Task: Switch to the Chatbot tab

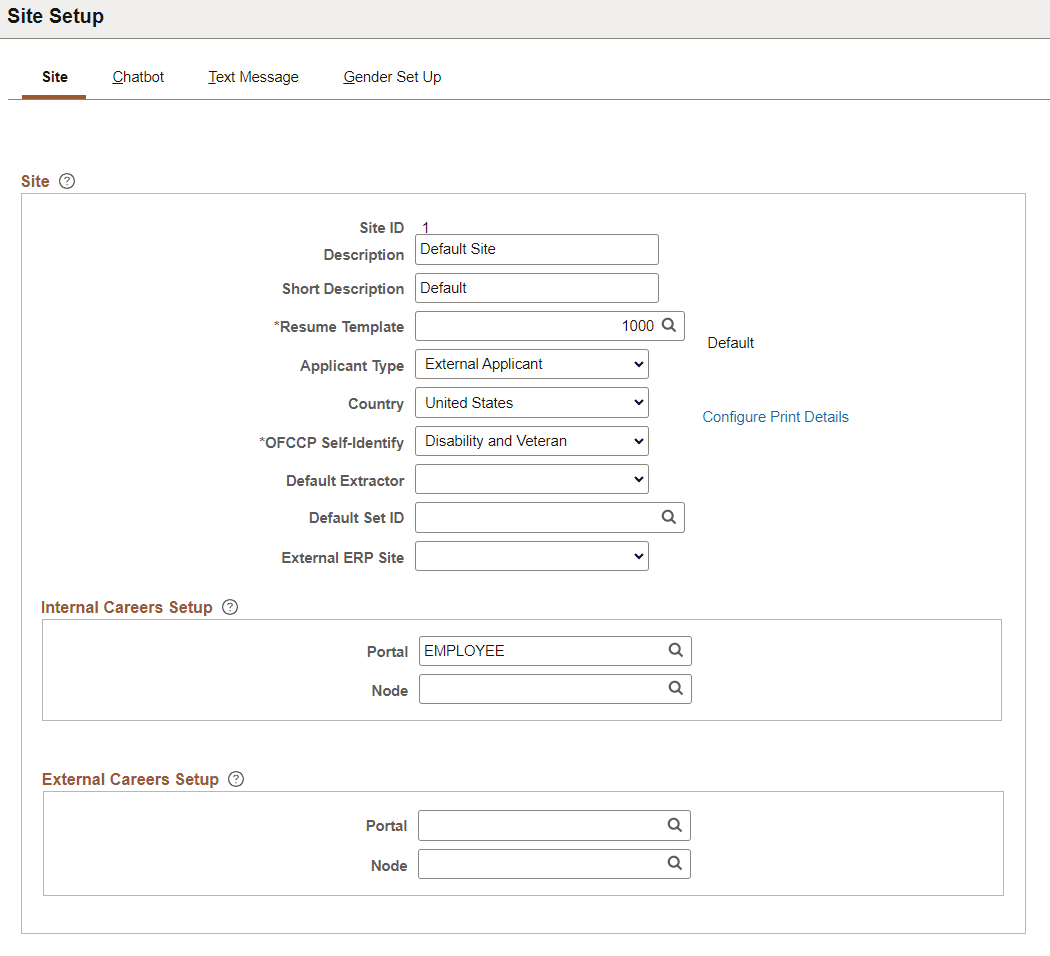Action: (x=137, y=76)
